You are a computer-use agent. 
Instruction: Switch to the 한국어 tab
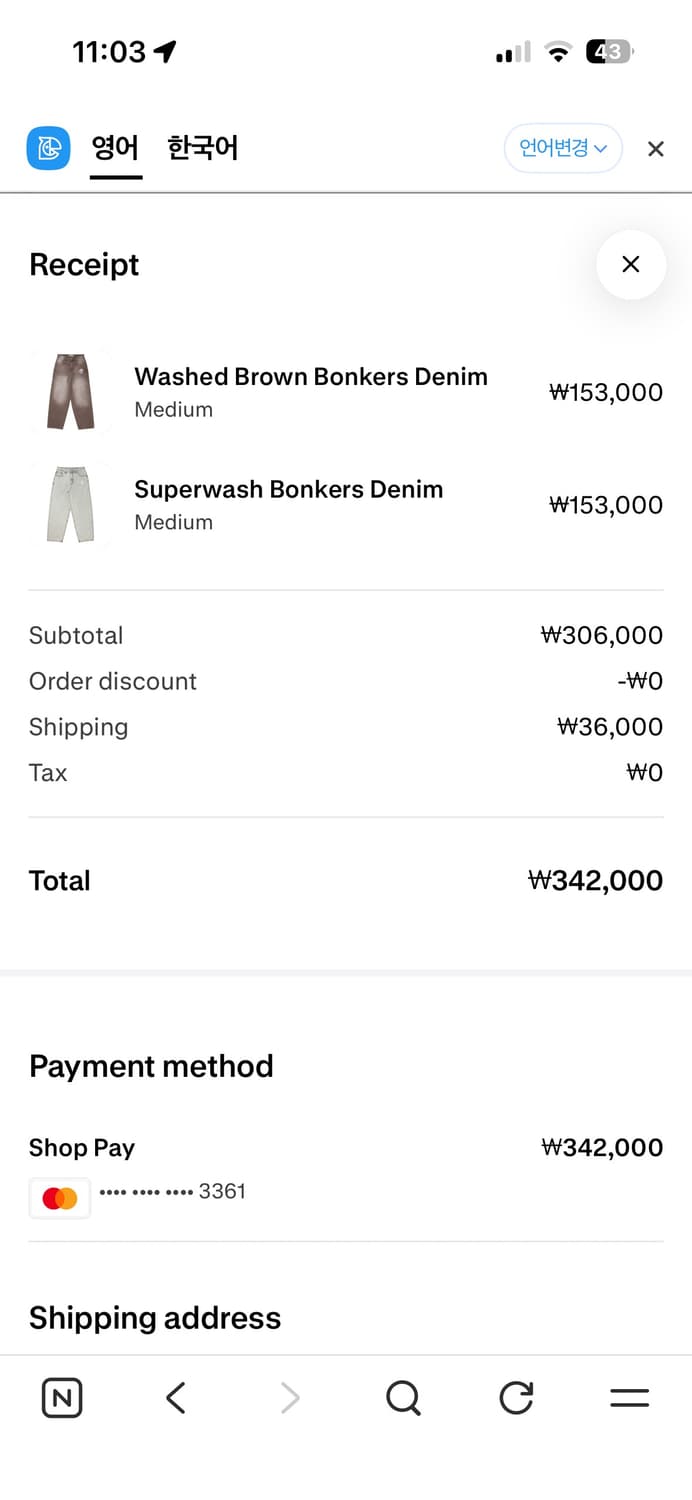pyautogui.click(x=202, y=149)
